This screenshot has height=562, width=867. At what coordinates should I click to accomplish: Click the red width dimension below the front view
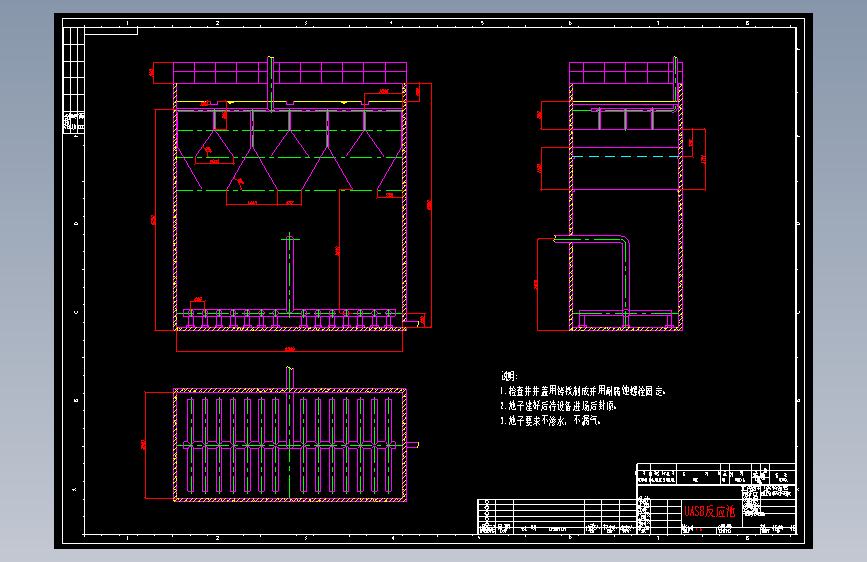[289, 349]
